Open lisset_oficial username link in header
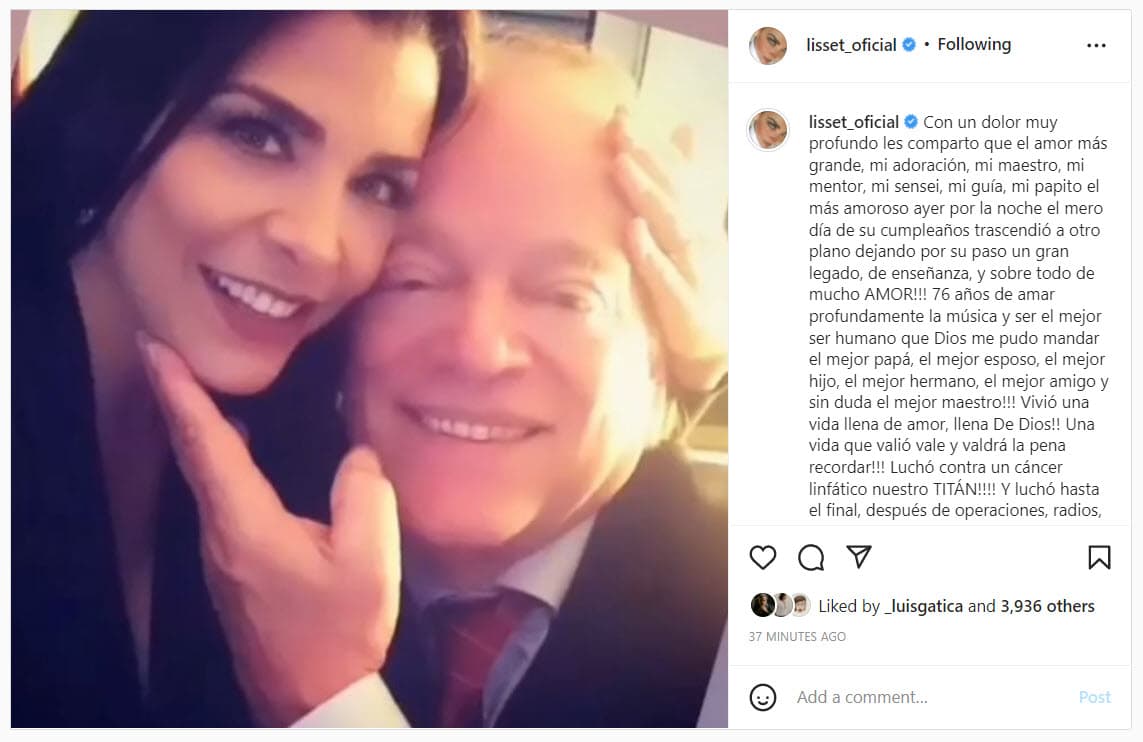Image resolution: width=1143 pixels, height=742 pixels. click(851, 45)
